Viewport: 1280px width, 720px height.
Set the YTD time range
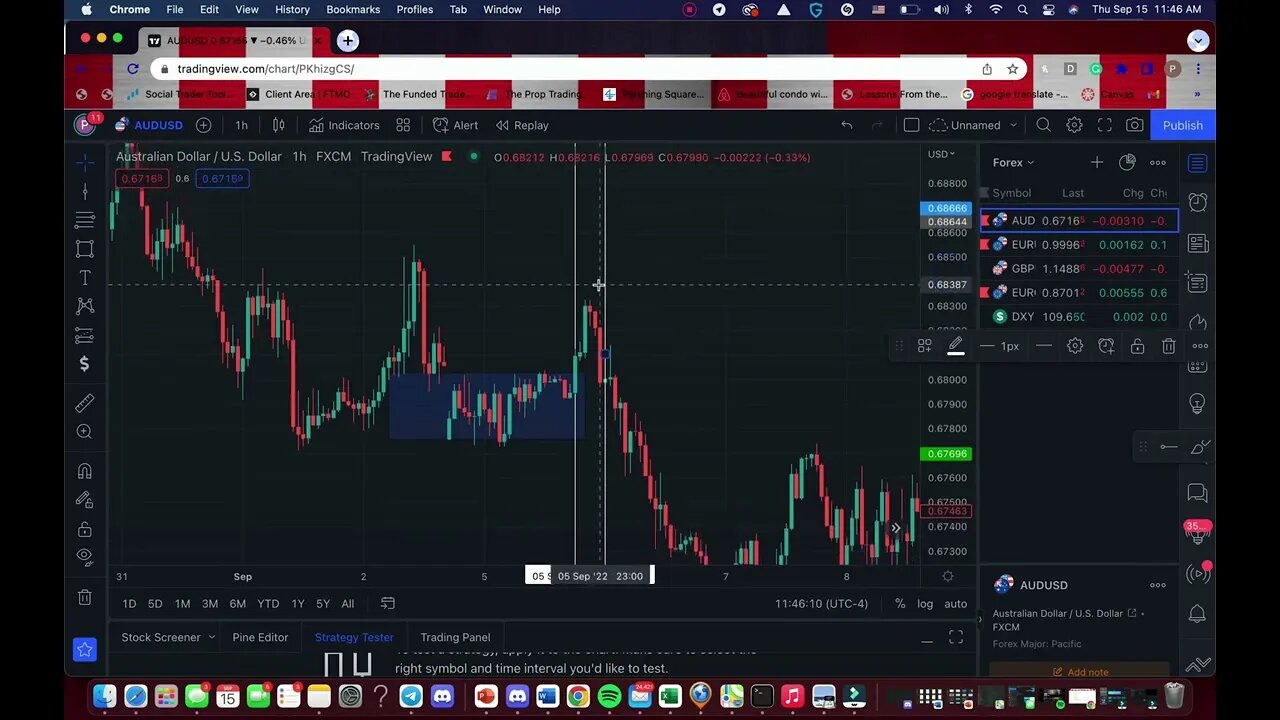[x=268, y=604]
